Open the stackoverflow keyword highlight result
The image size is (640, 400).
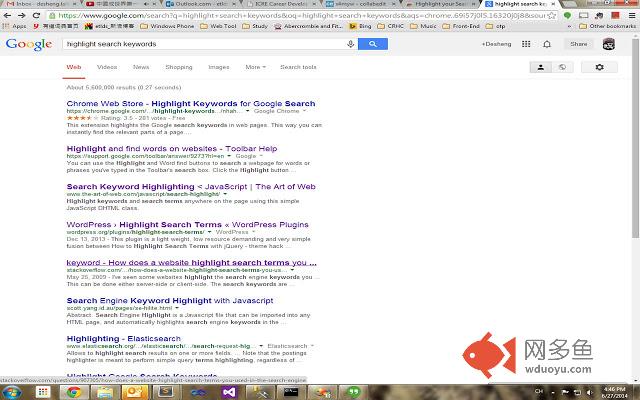[x=191, y=262]
